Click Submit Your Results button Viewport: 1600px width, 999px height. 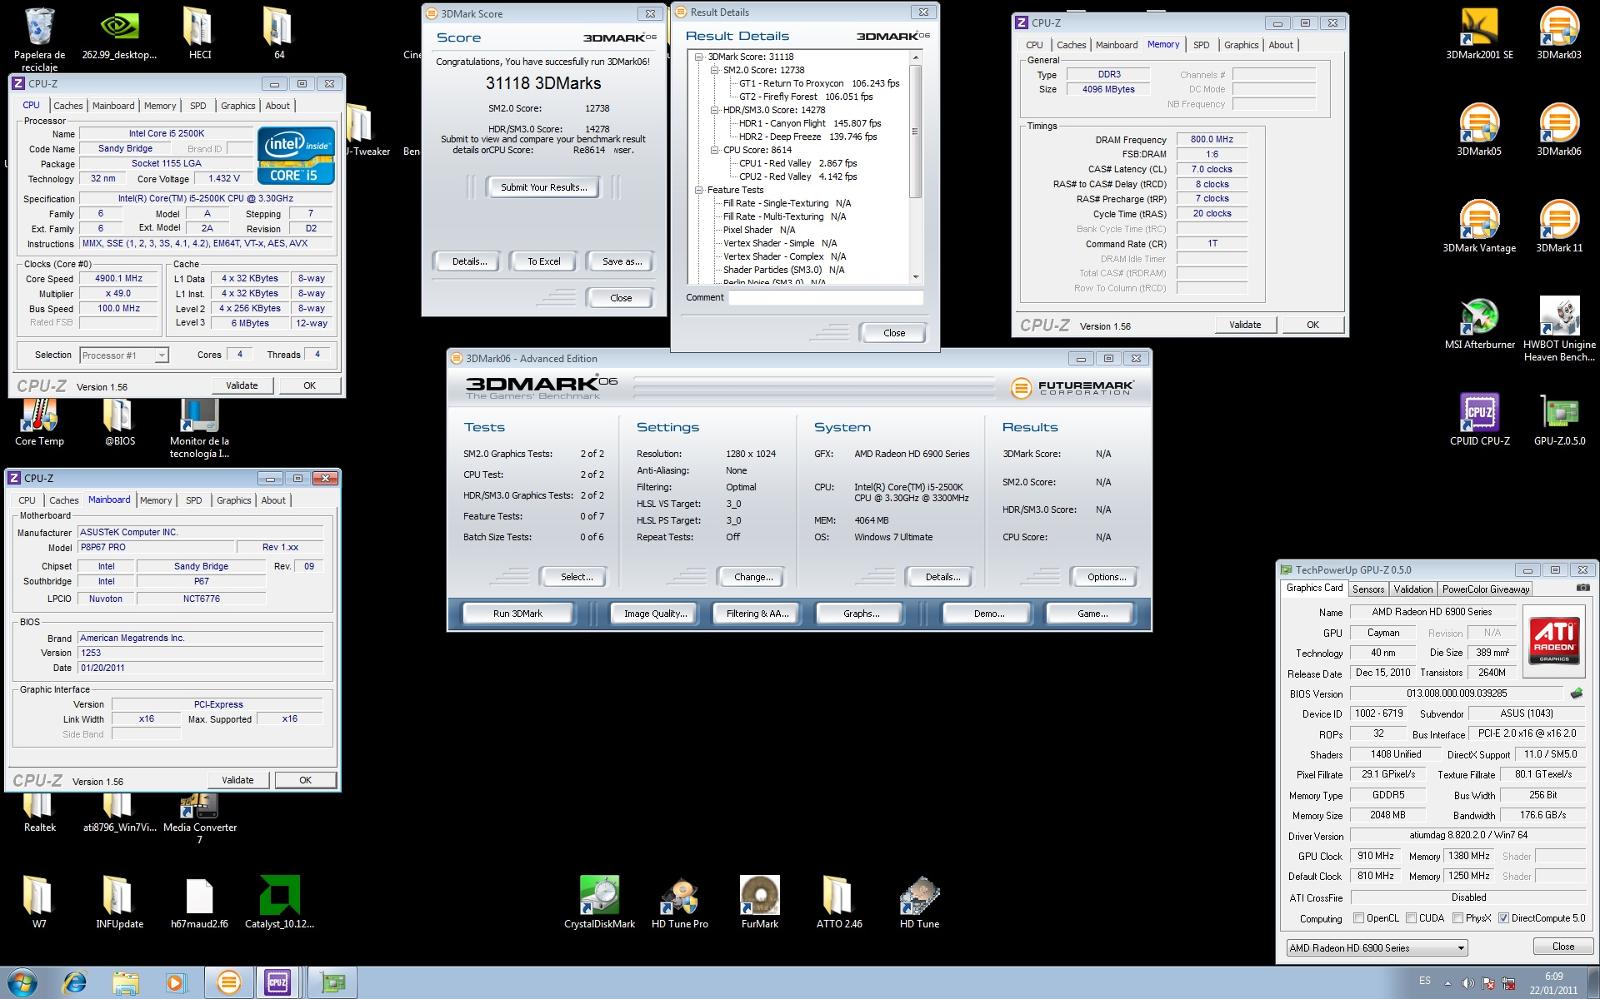pyautogui.click(x=543, y=187)
